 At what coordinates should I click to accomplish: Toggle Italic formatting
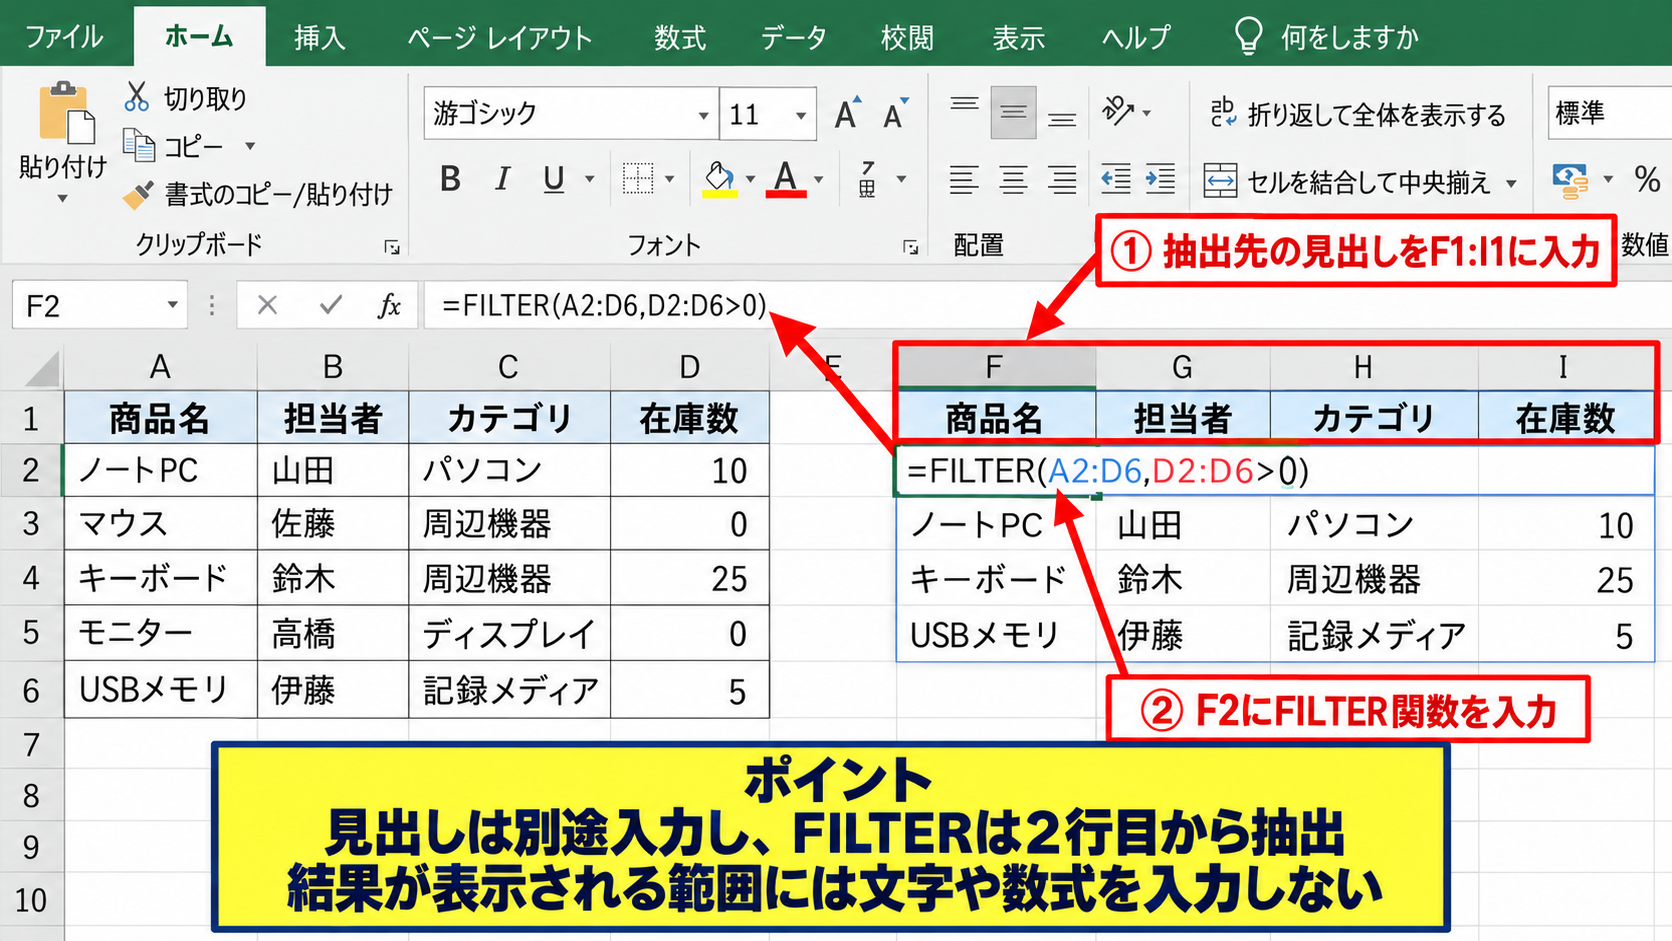click(502, 180)
